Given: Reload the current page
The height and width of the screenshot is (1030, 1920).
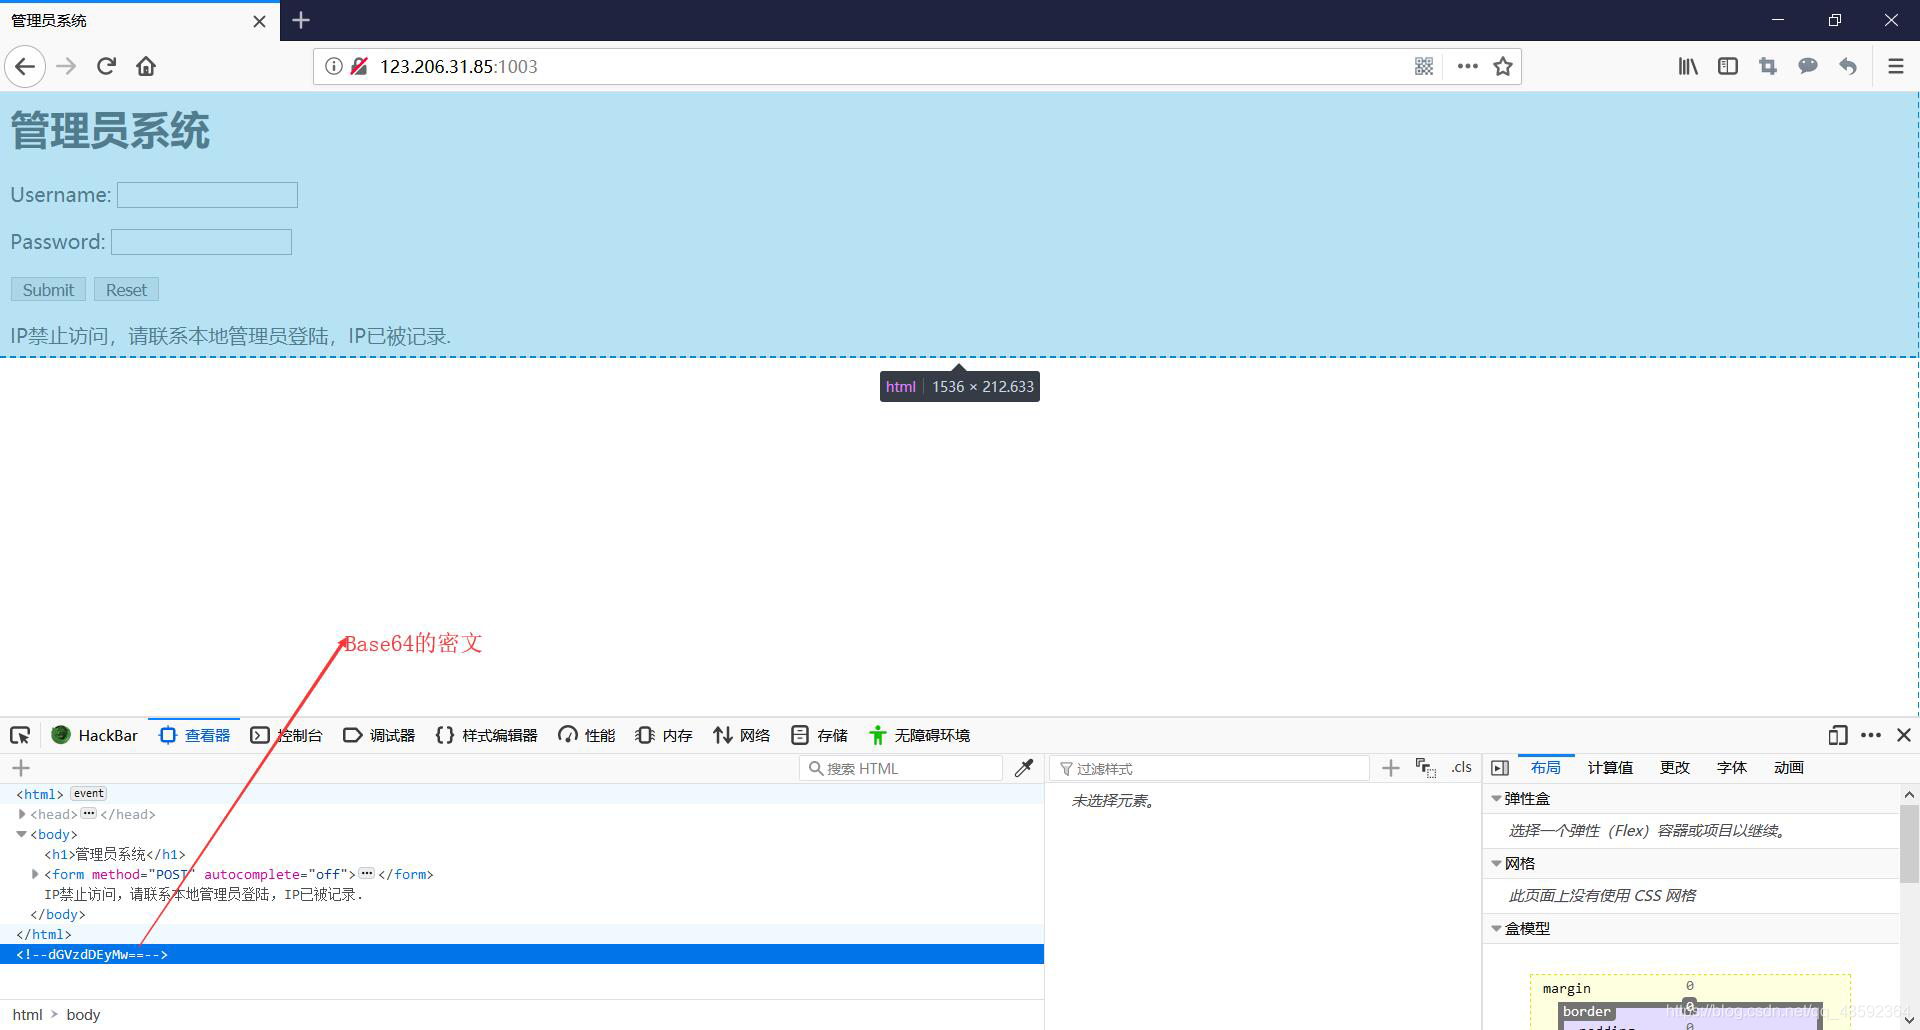Looking at the screenshot, I should [x=106, y=67].
